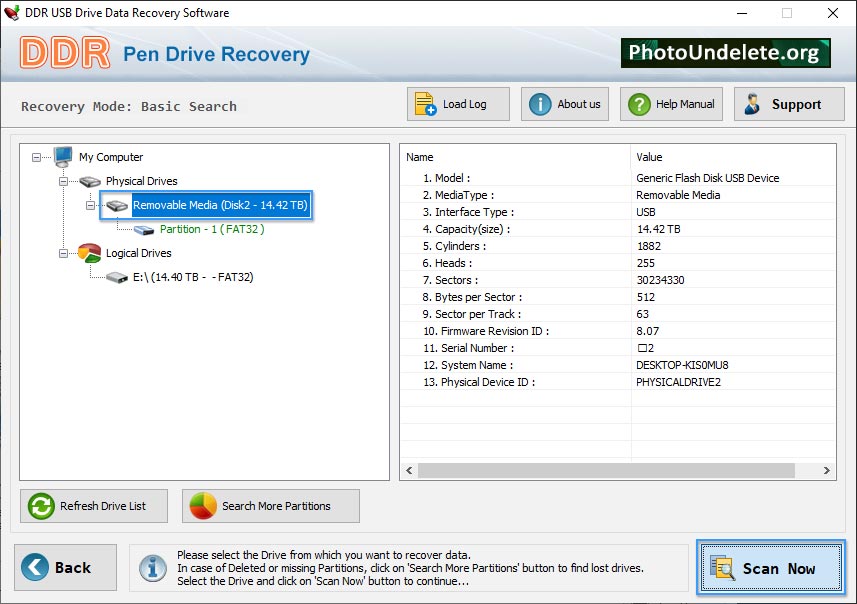
Task: Click the Help Manual question mark icon
Action: 639,104
